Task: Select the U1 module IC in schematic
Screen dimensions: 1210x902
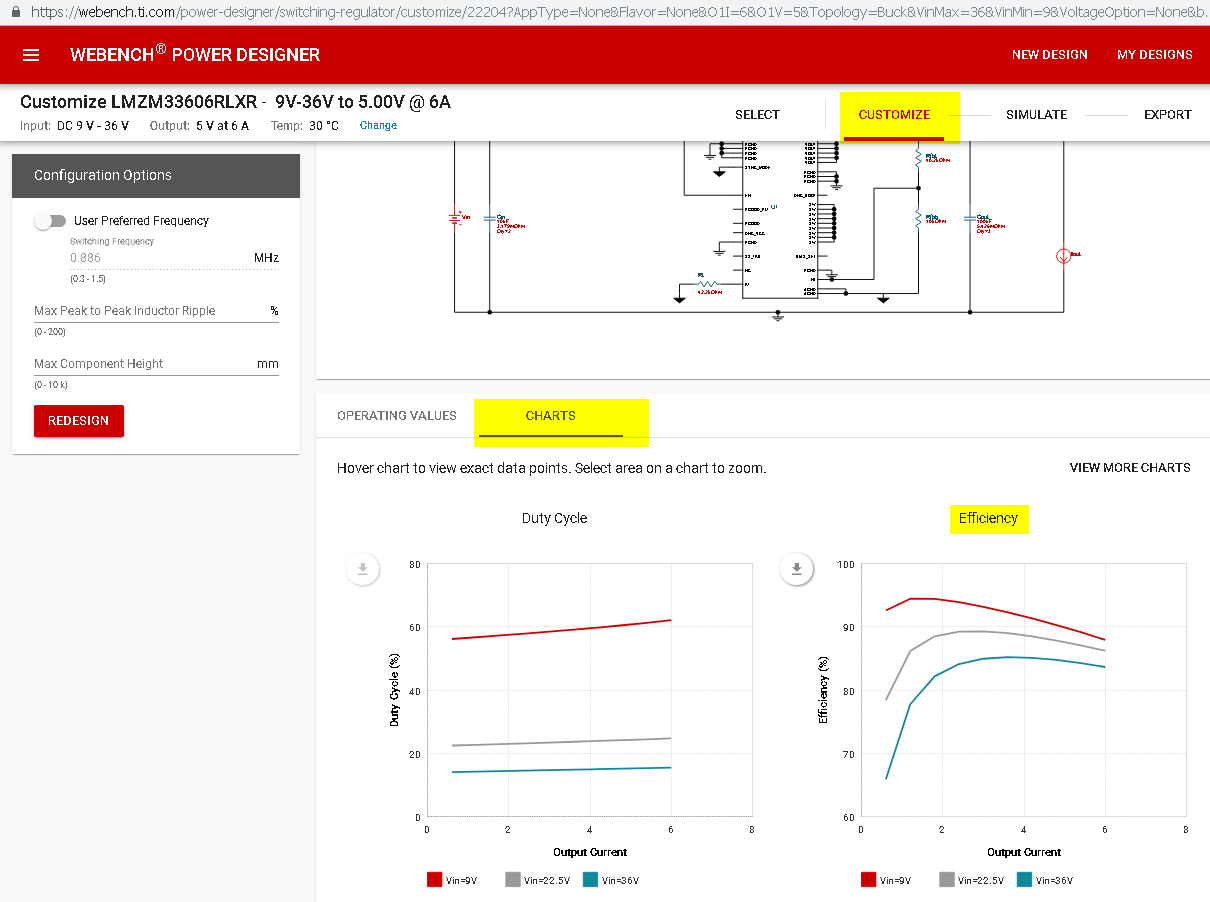Action: pyautogui.click(x=779, y=220)
